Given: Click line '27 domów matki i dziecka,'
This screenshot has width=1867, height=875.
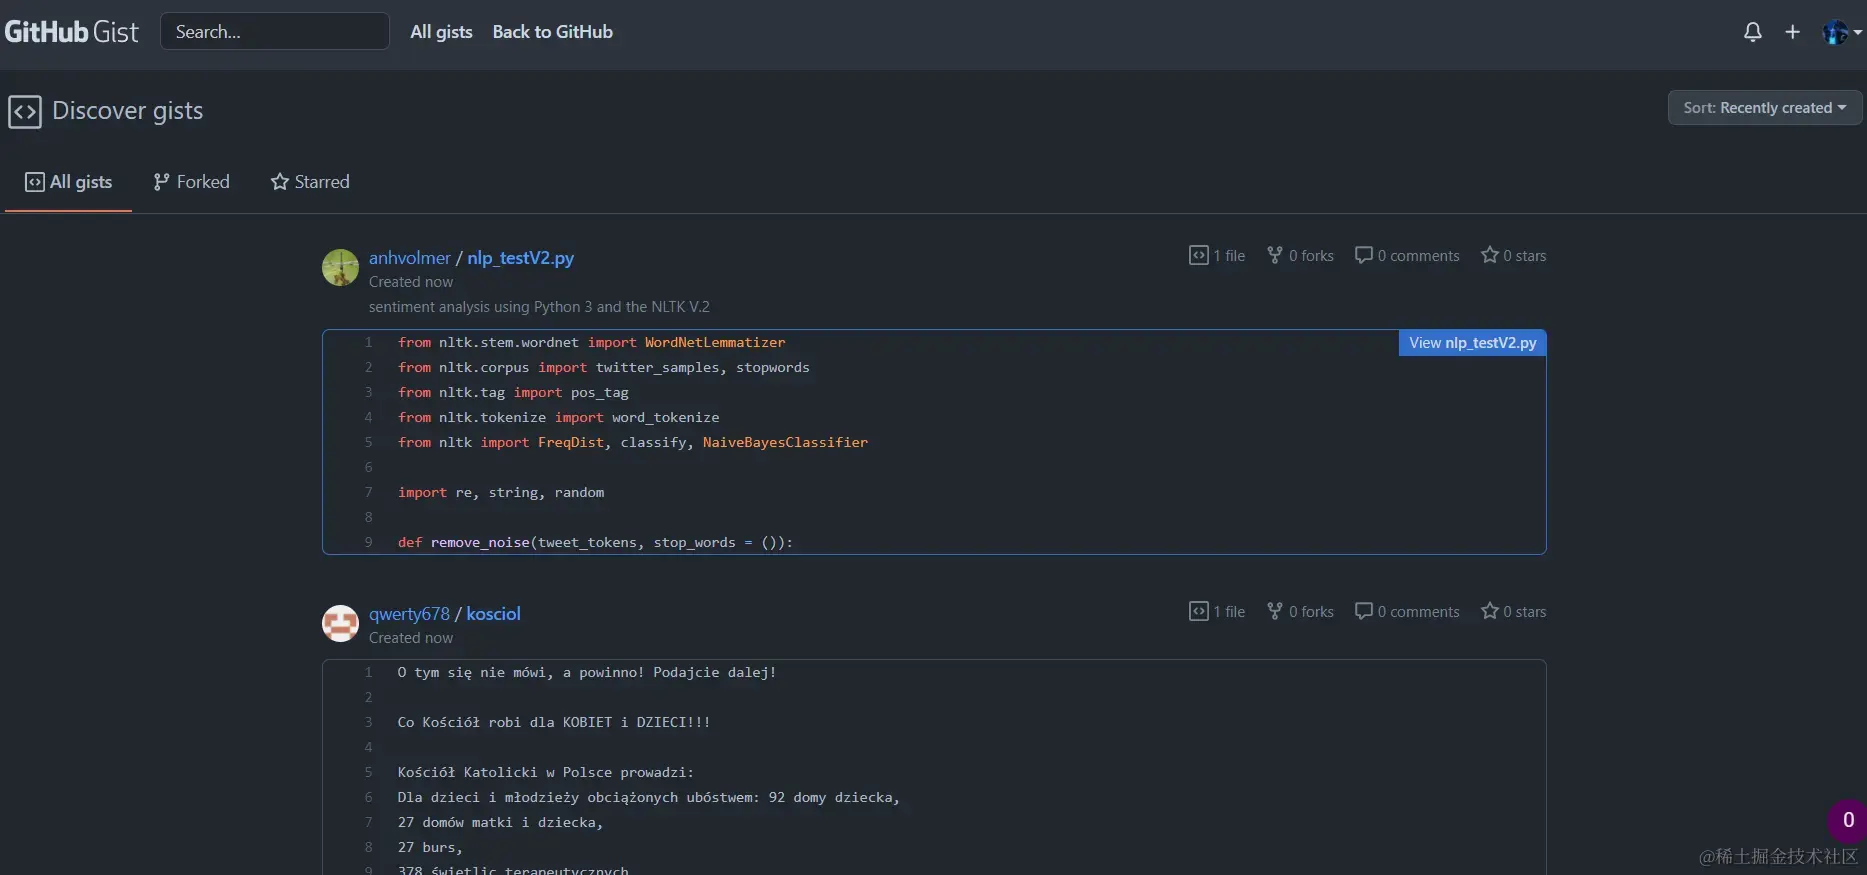Looking at the screenshot, I should coord(500,823).
